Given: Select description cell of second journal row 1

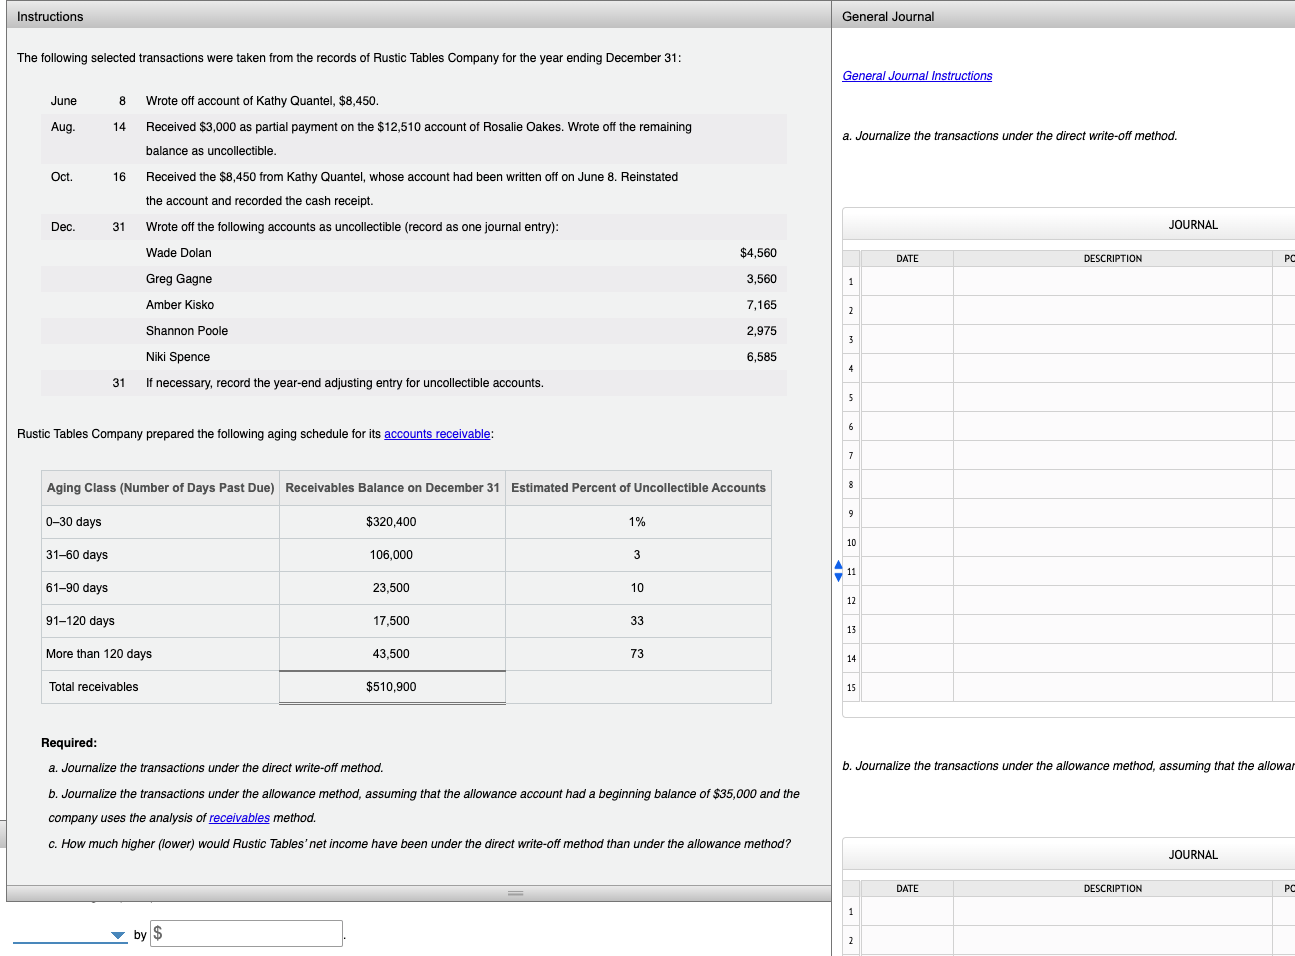Looking at the screenshot, I should pos(1112,911).
